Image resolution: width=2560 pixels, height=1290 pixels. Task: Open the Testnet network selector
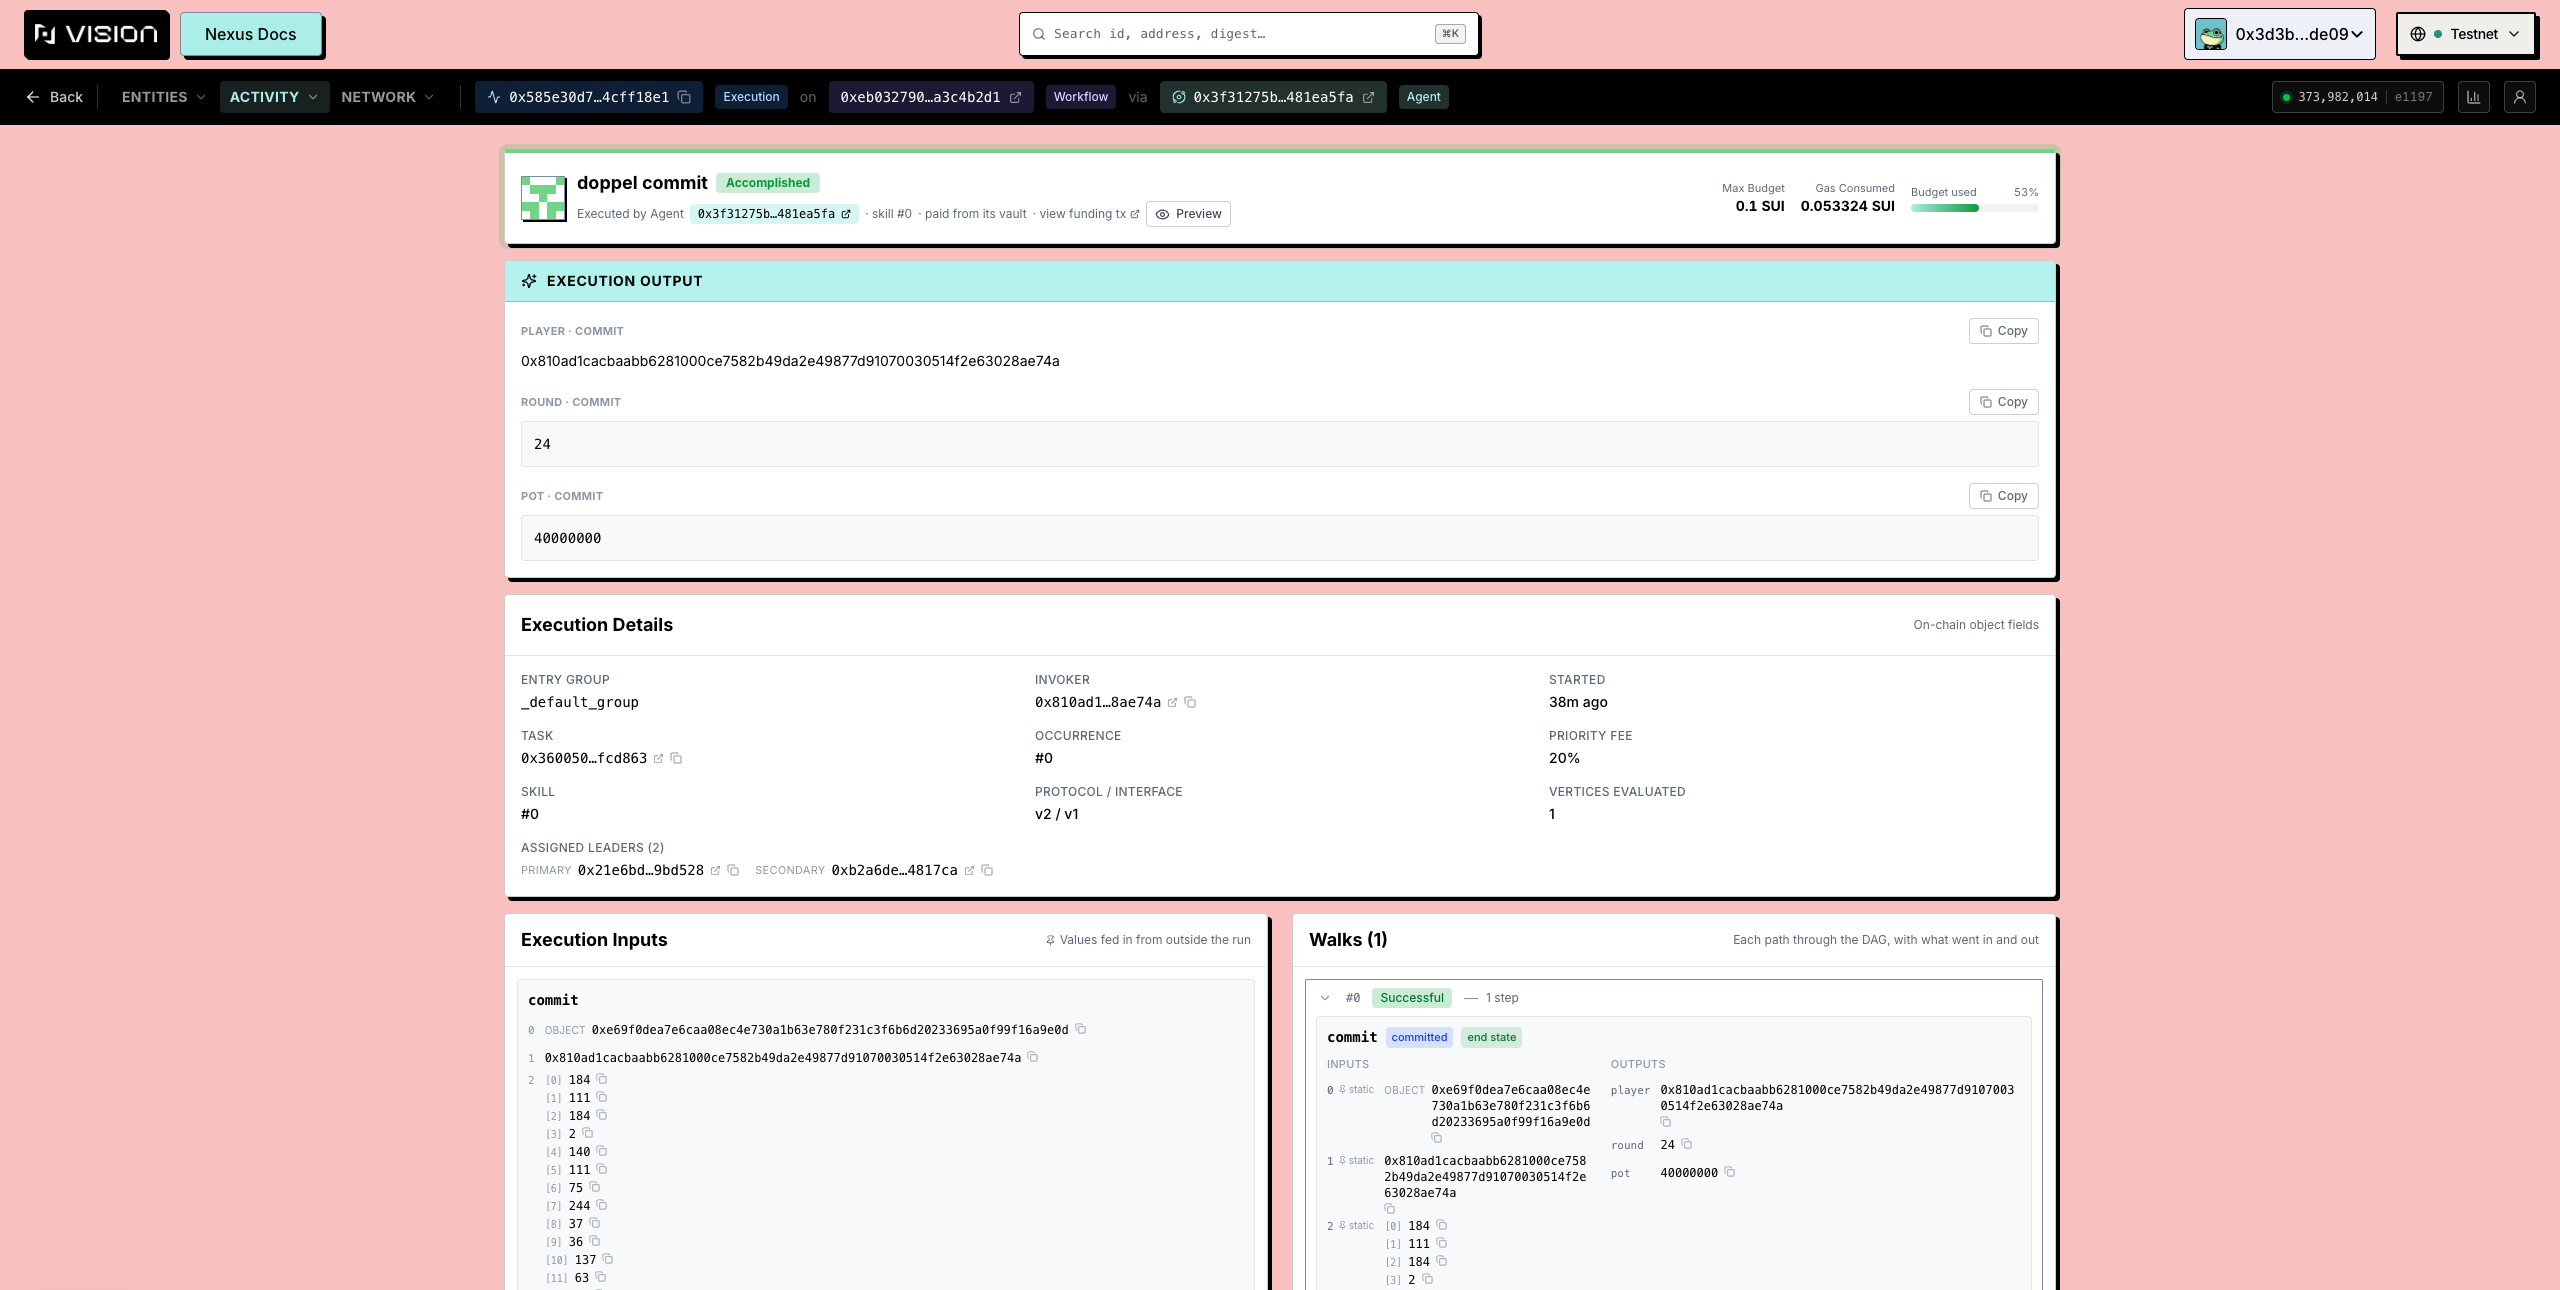[2465, 34]
